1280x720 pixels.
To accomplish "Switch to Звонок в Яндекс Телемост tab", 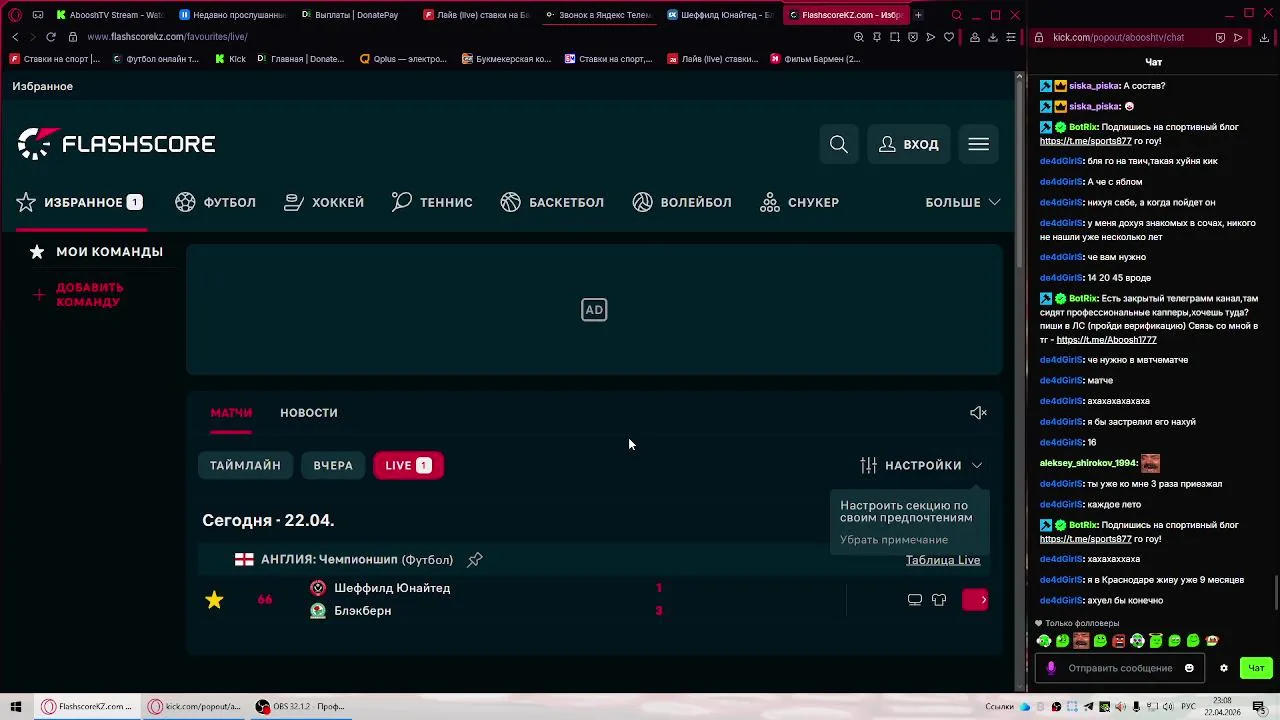I will (598, 15).
